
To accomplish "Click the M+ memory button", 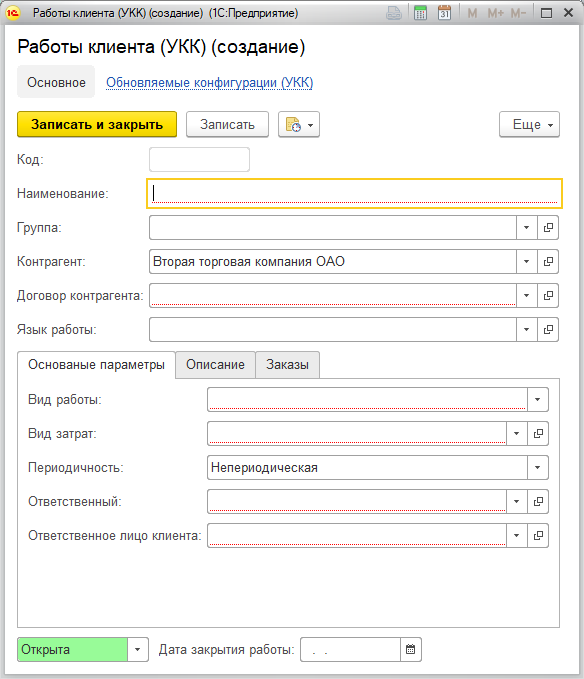I will point(495,13).
